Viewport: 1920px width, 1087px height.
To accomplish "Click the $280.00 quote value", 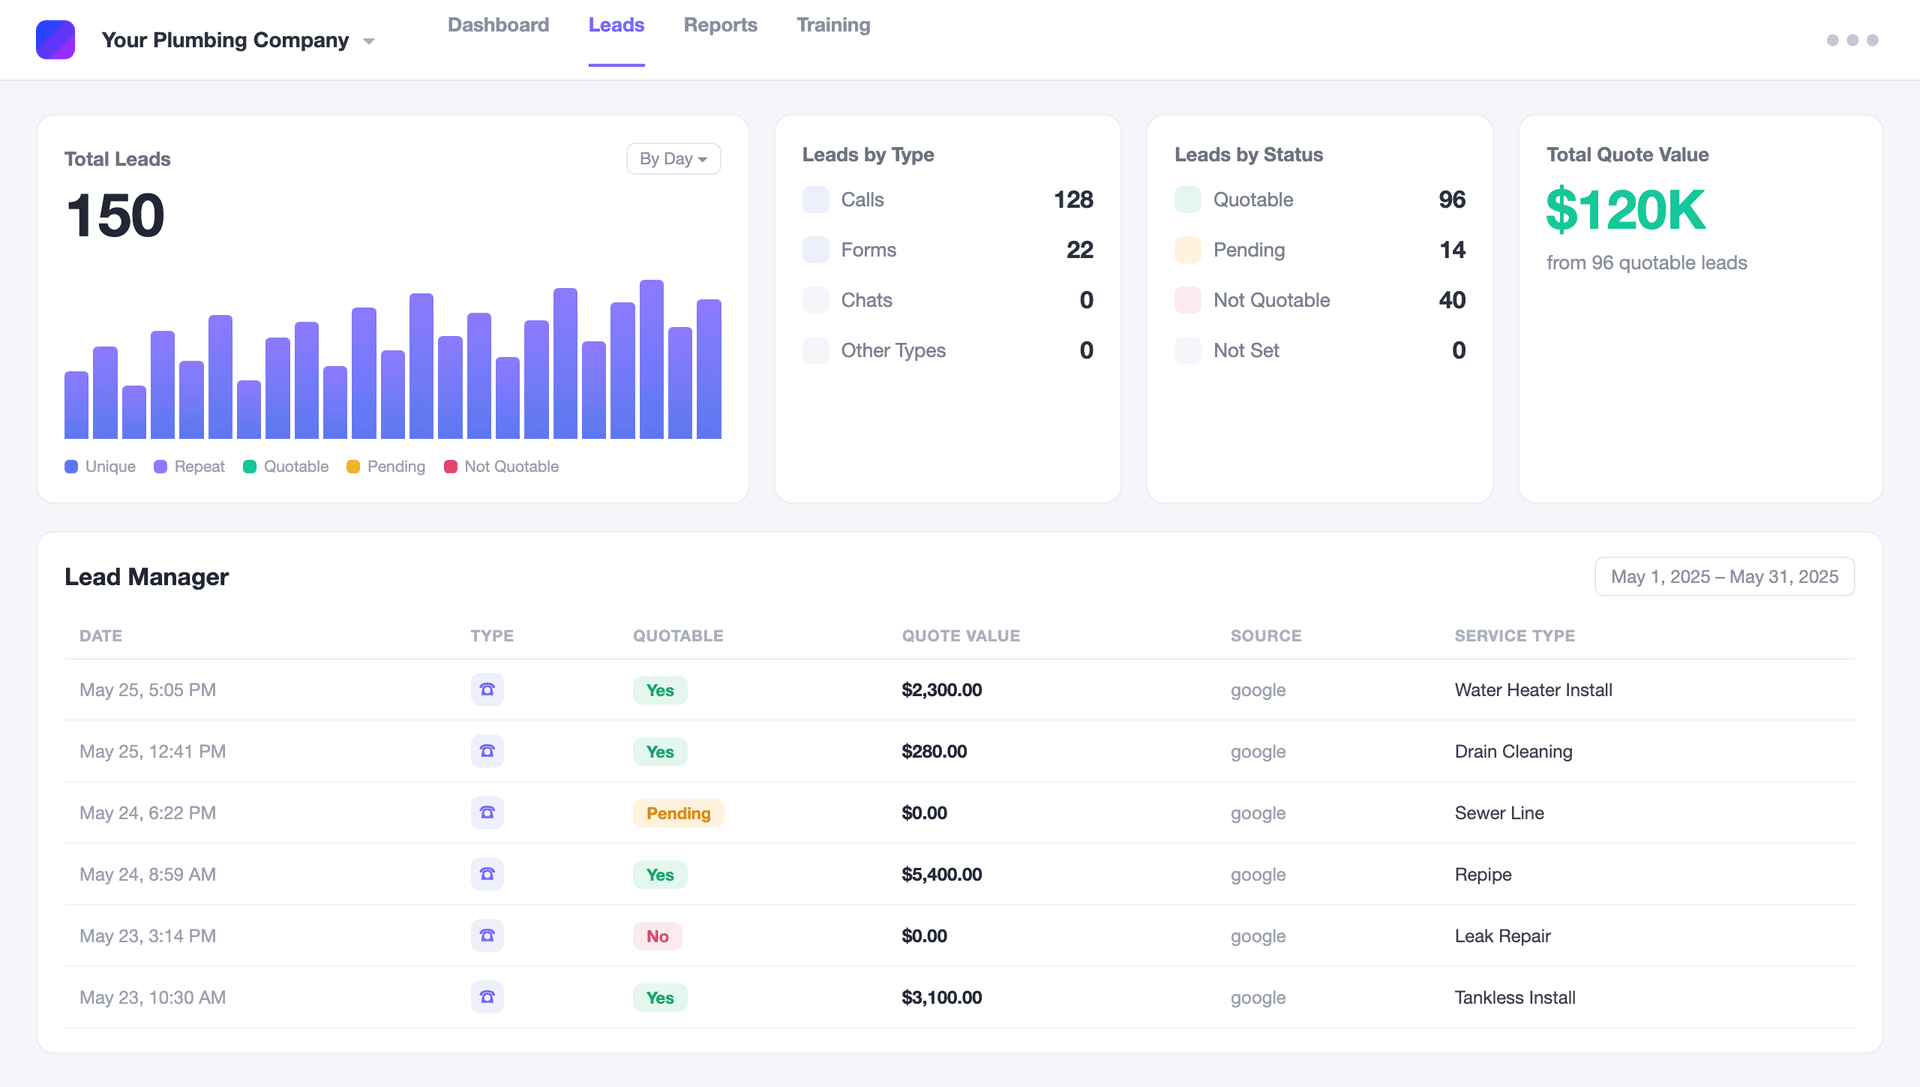I will pyautogui.click(x=934, y=751).
